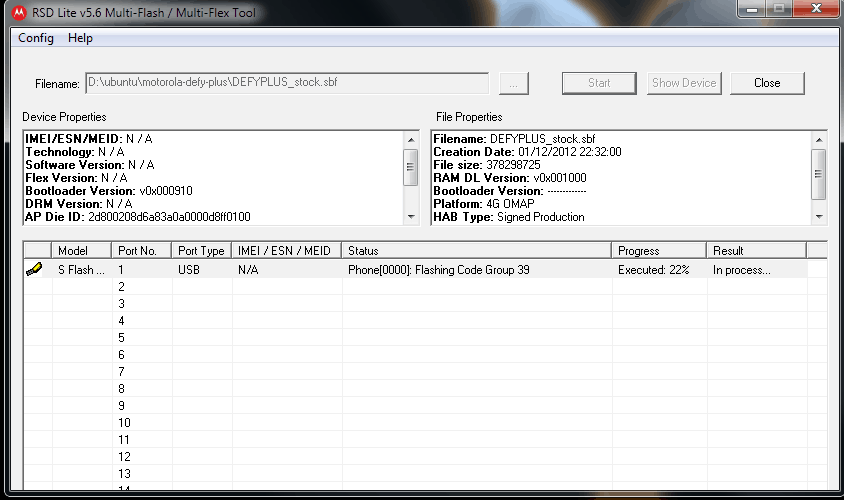Viewport: 844px width, 500px height.
Task: Click the Filename path input field
Action: 287,83
